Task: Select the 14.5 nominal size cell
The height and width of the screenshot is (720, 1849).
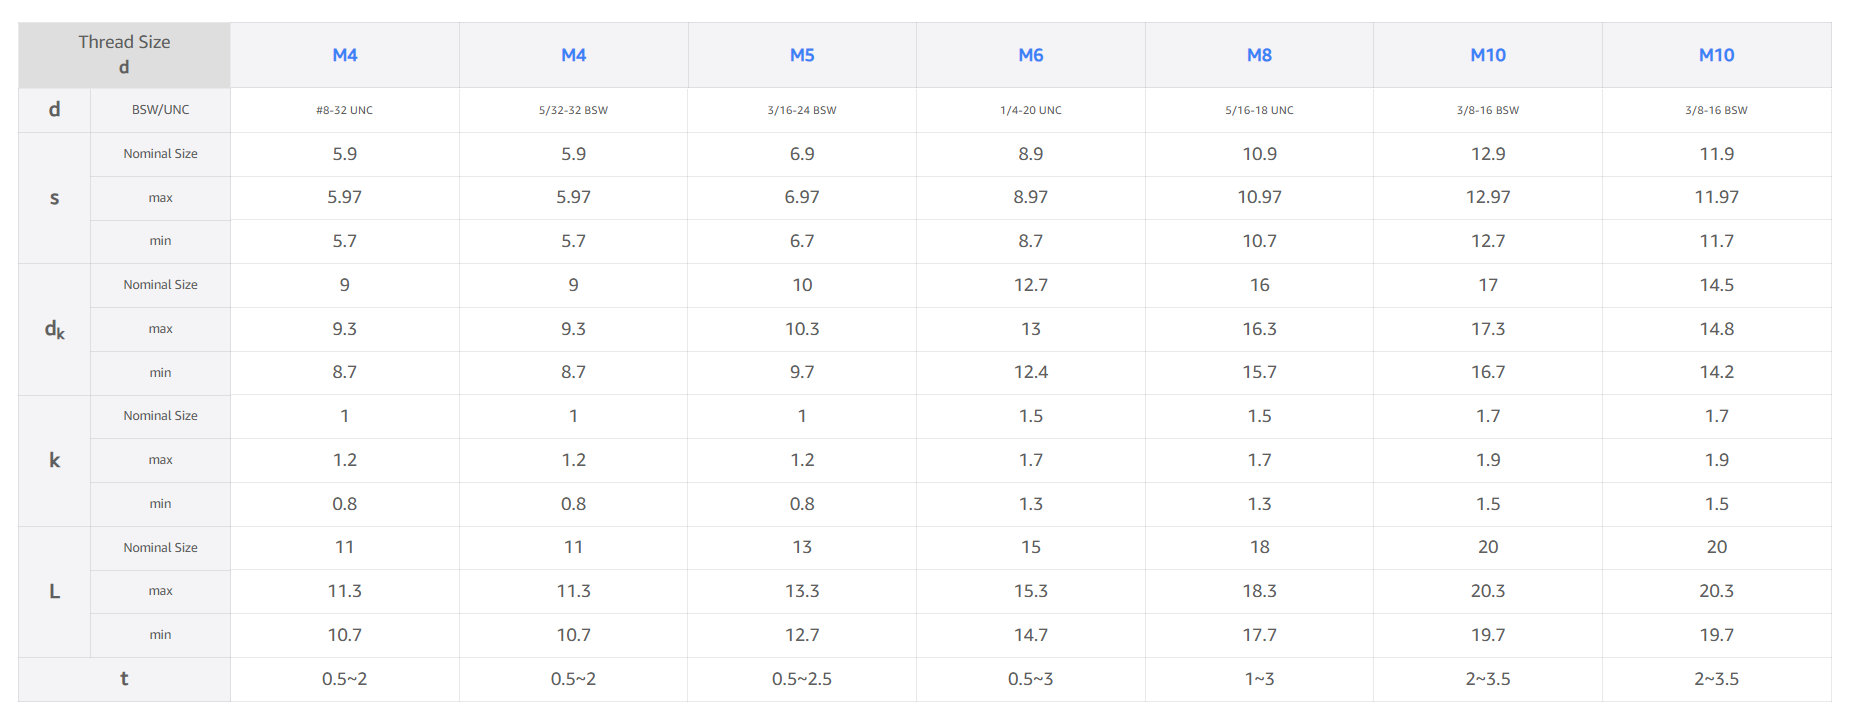Action: tap(1716, 285)
